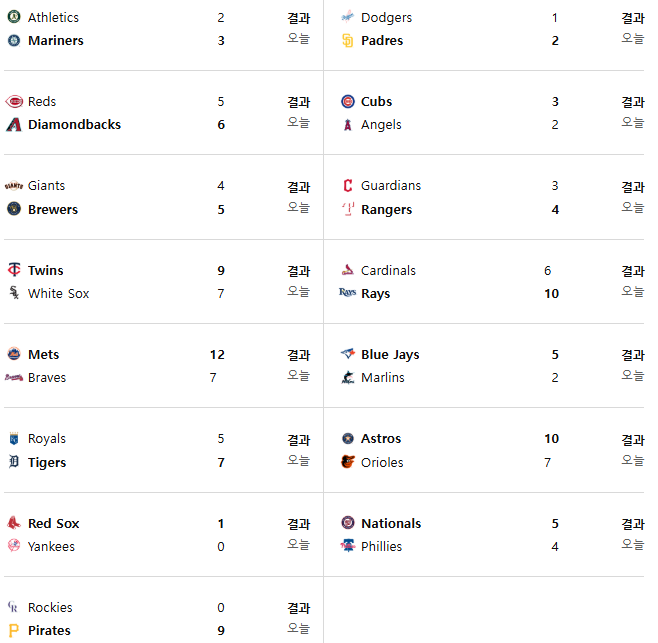
Task: Click the Brewers team logo
Action: coord(14,210)
